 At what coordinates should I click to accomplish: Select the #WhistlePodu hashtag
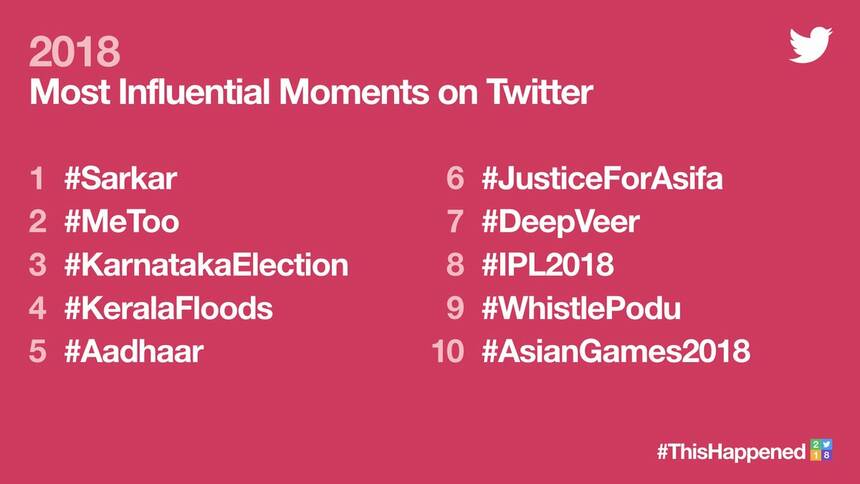580,308
